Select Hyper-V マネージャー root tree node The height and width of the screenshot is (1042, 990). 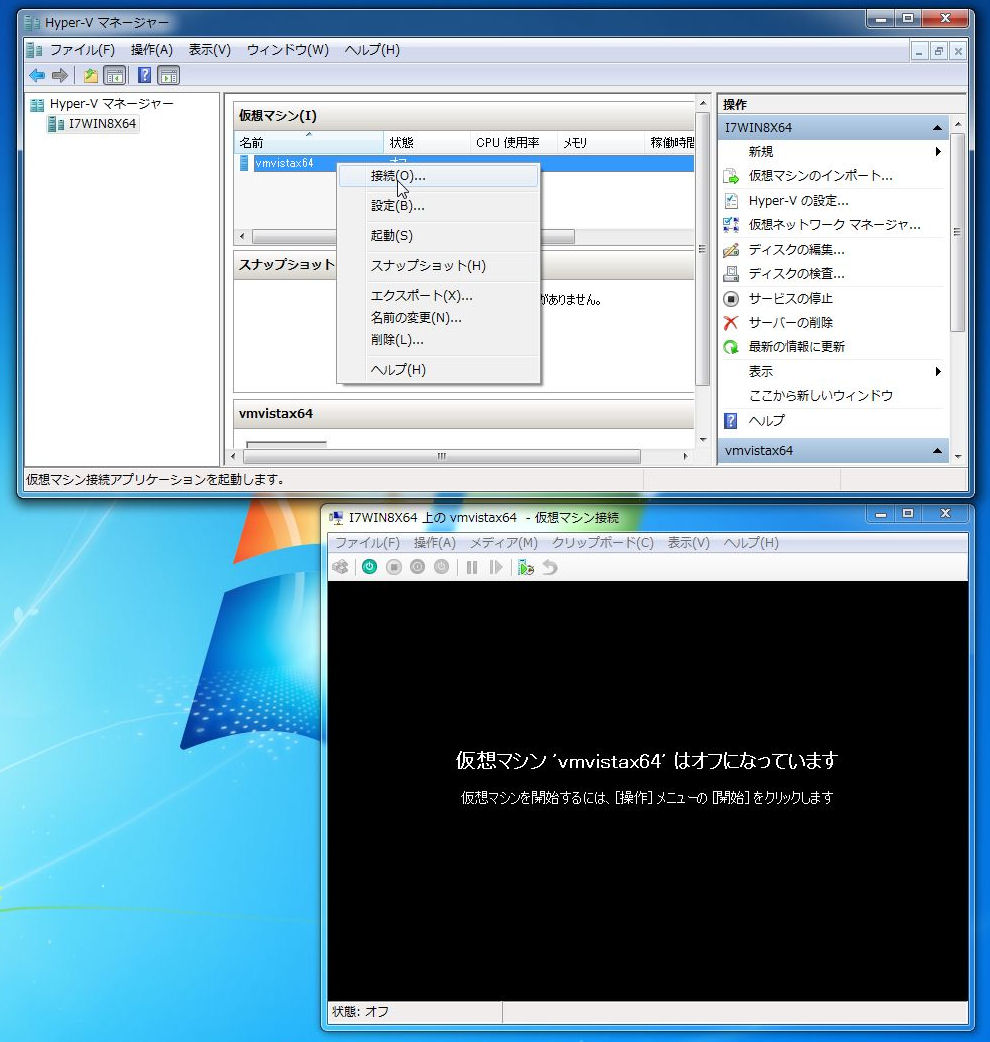pyautogui.click(x=112, y=104)
